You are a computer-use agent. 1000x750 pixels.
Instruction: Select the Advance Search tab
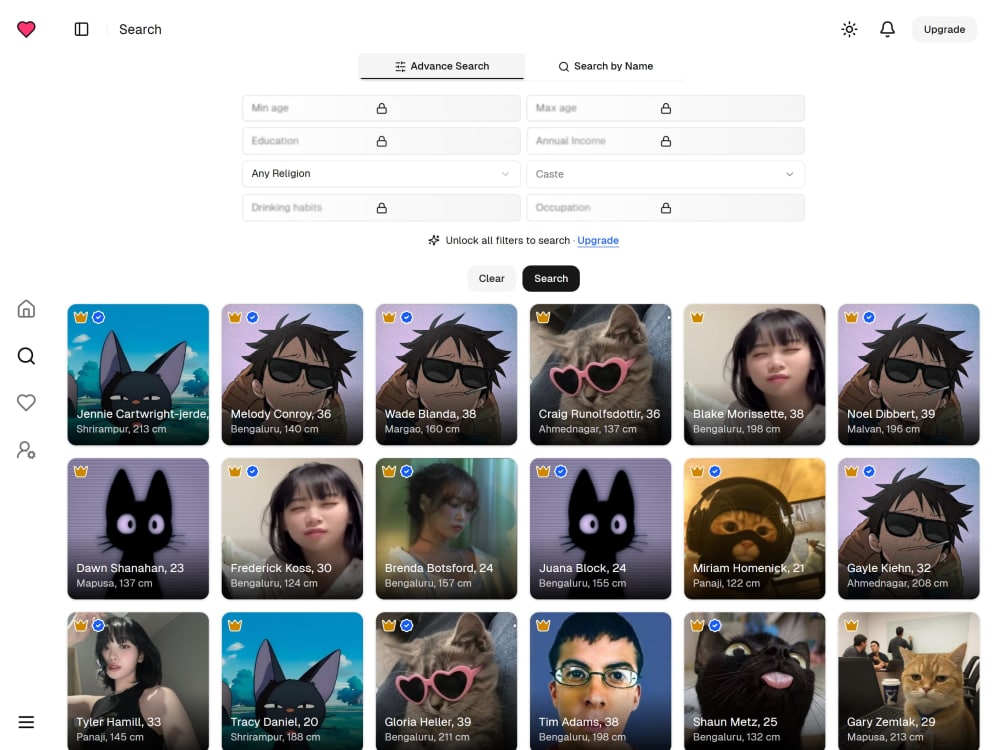[441, 66]
